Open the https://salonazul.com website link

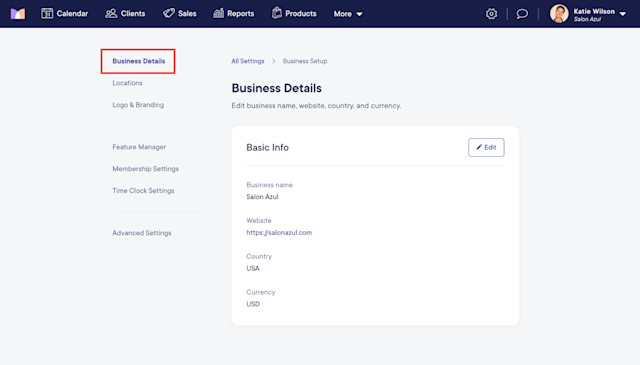pos(279,233)
